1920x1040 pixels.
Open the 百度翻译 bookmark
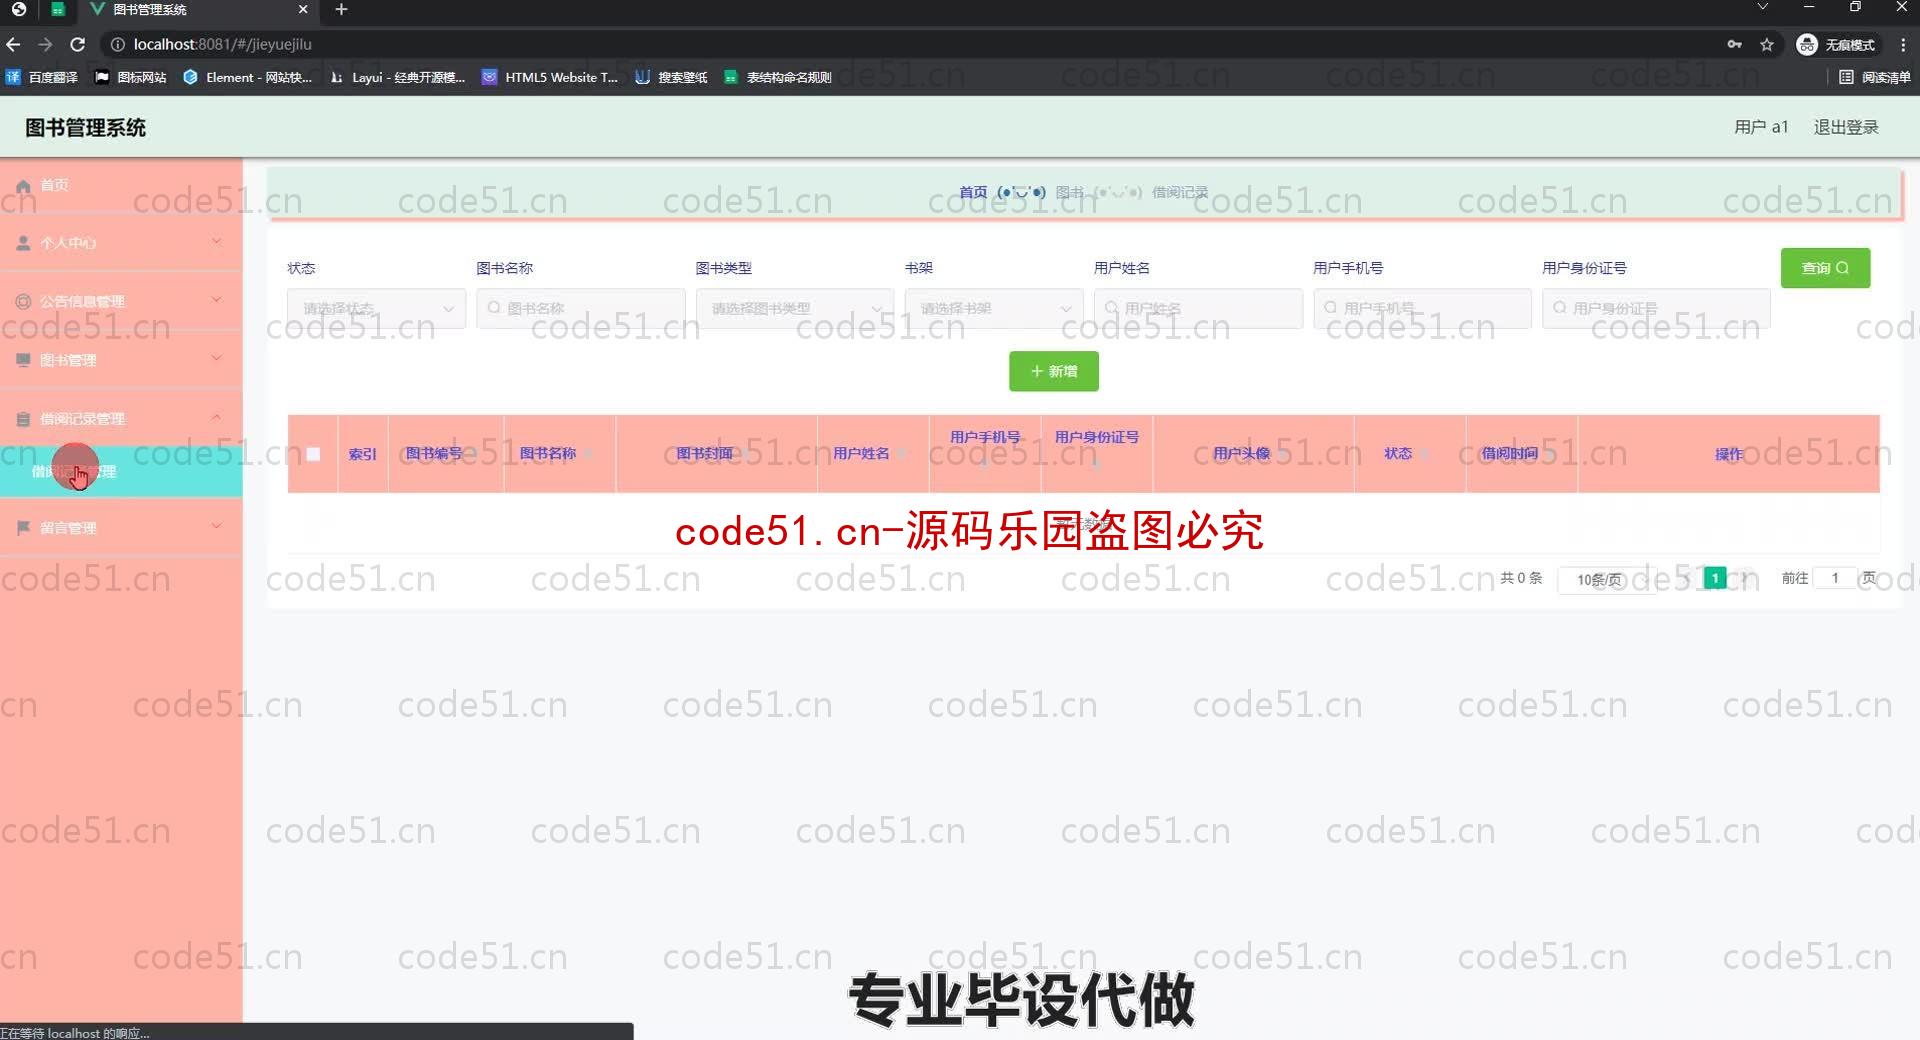[x=42, y=77]
